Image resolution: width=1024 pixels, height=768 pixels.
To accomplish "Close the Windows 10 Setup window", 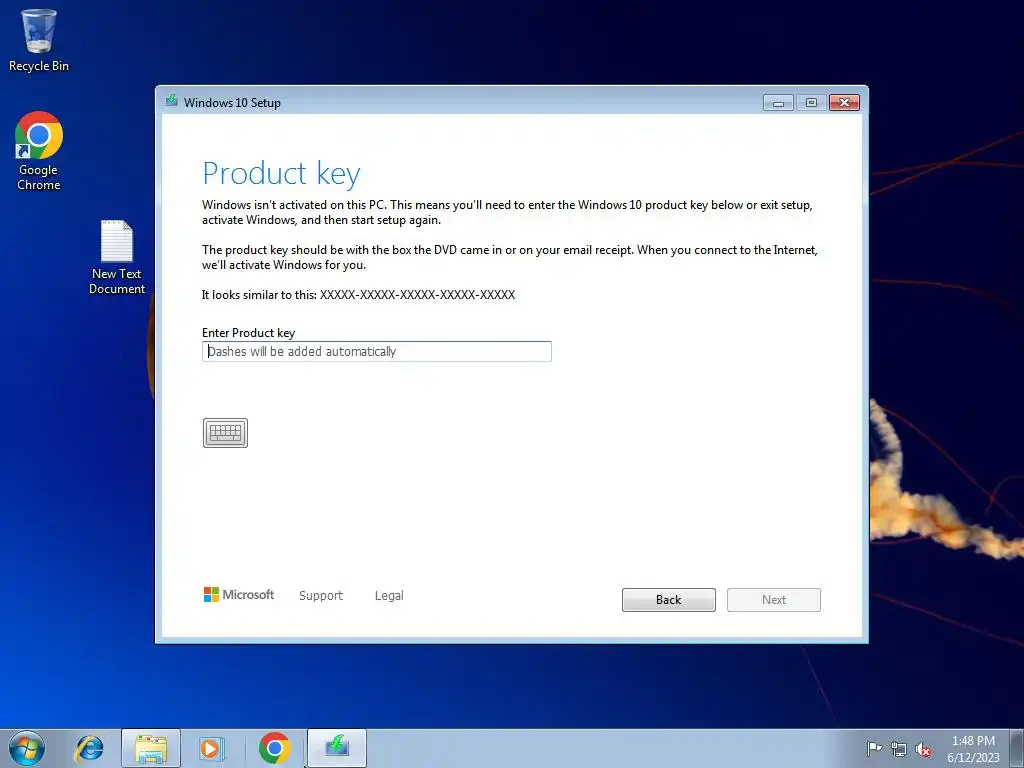I will point(844,103).
